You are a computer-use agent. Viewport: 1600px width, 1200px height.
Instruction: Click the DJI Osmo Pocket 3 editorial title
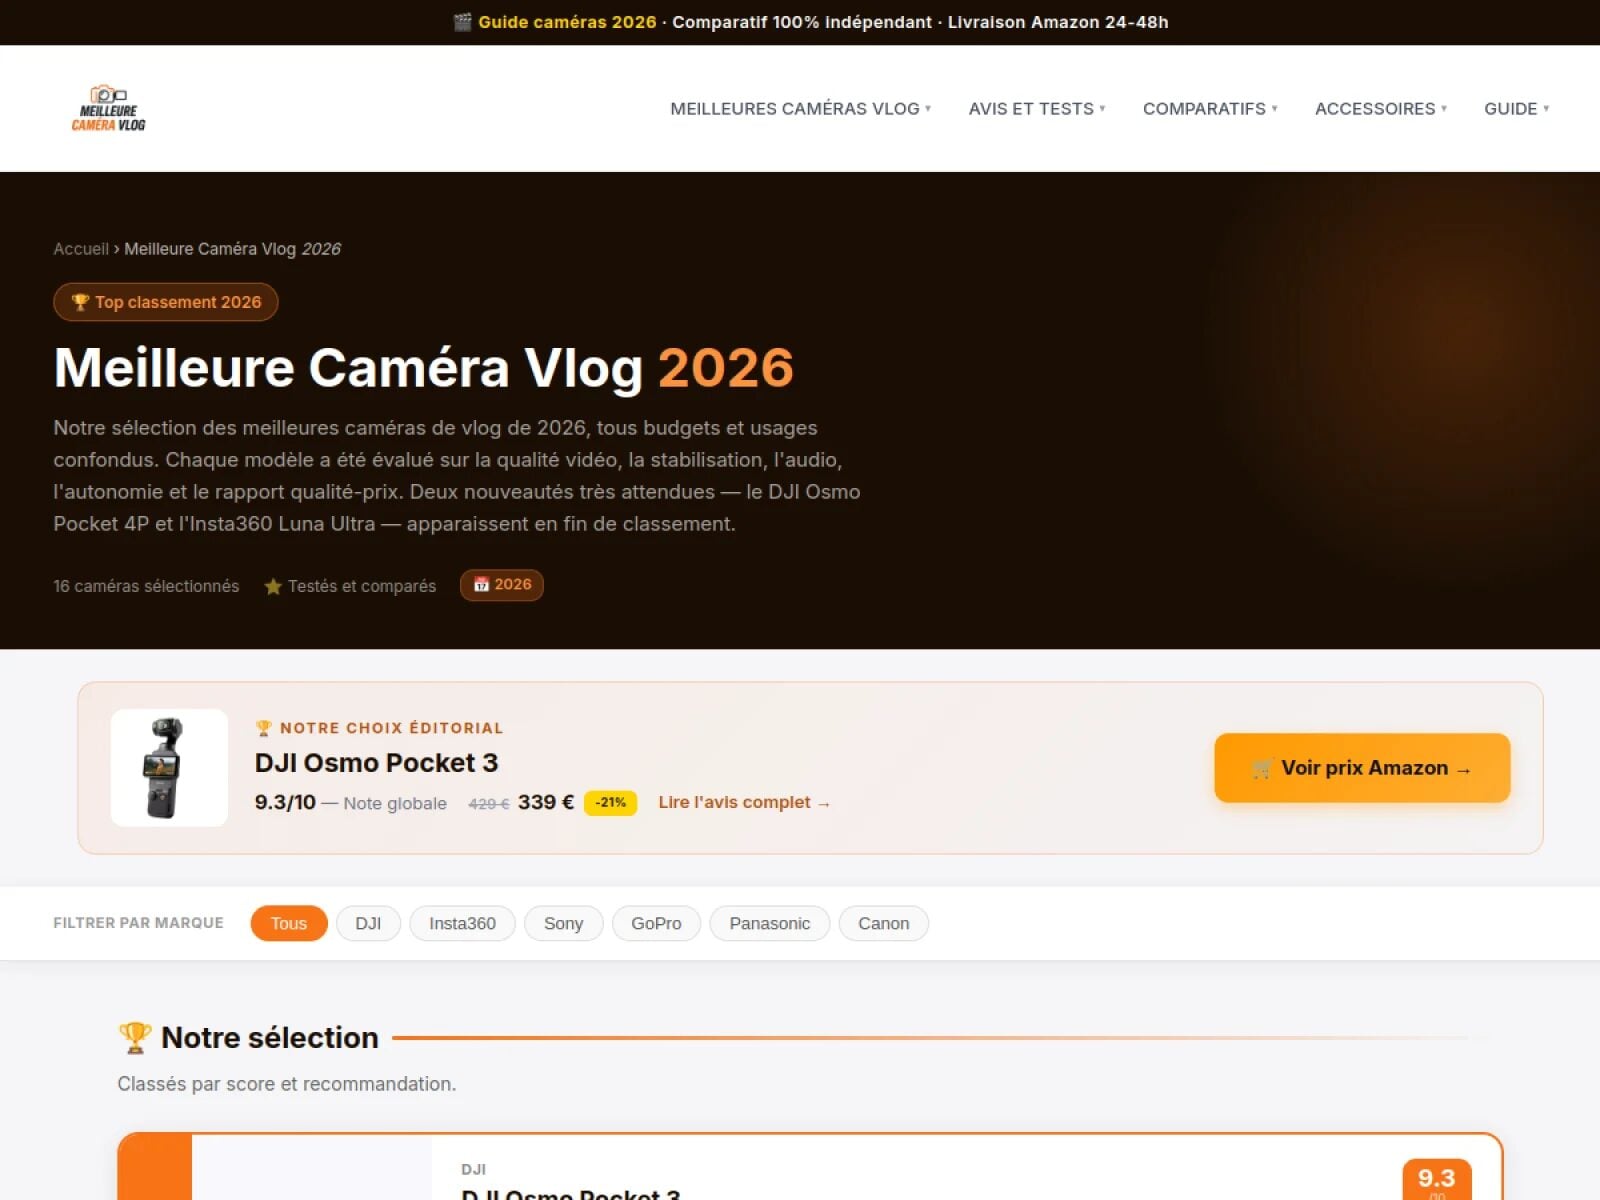pos(376,763)
